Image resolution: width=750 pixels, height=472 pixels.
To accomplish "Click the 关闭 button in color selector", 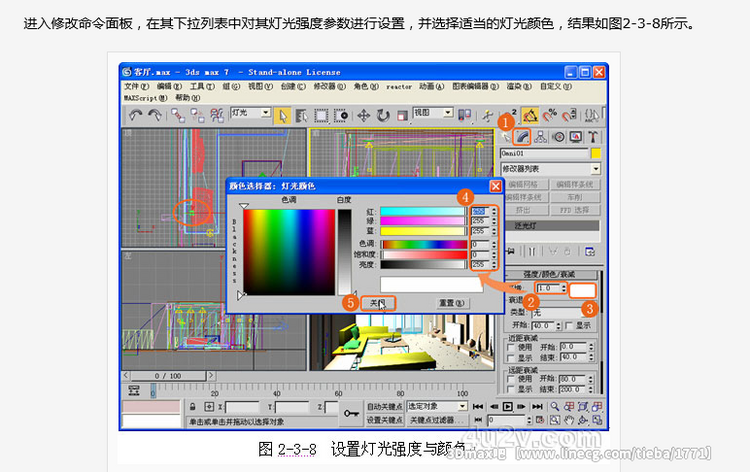I will (378, 303).
